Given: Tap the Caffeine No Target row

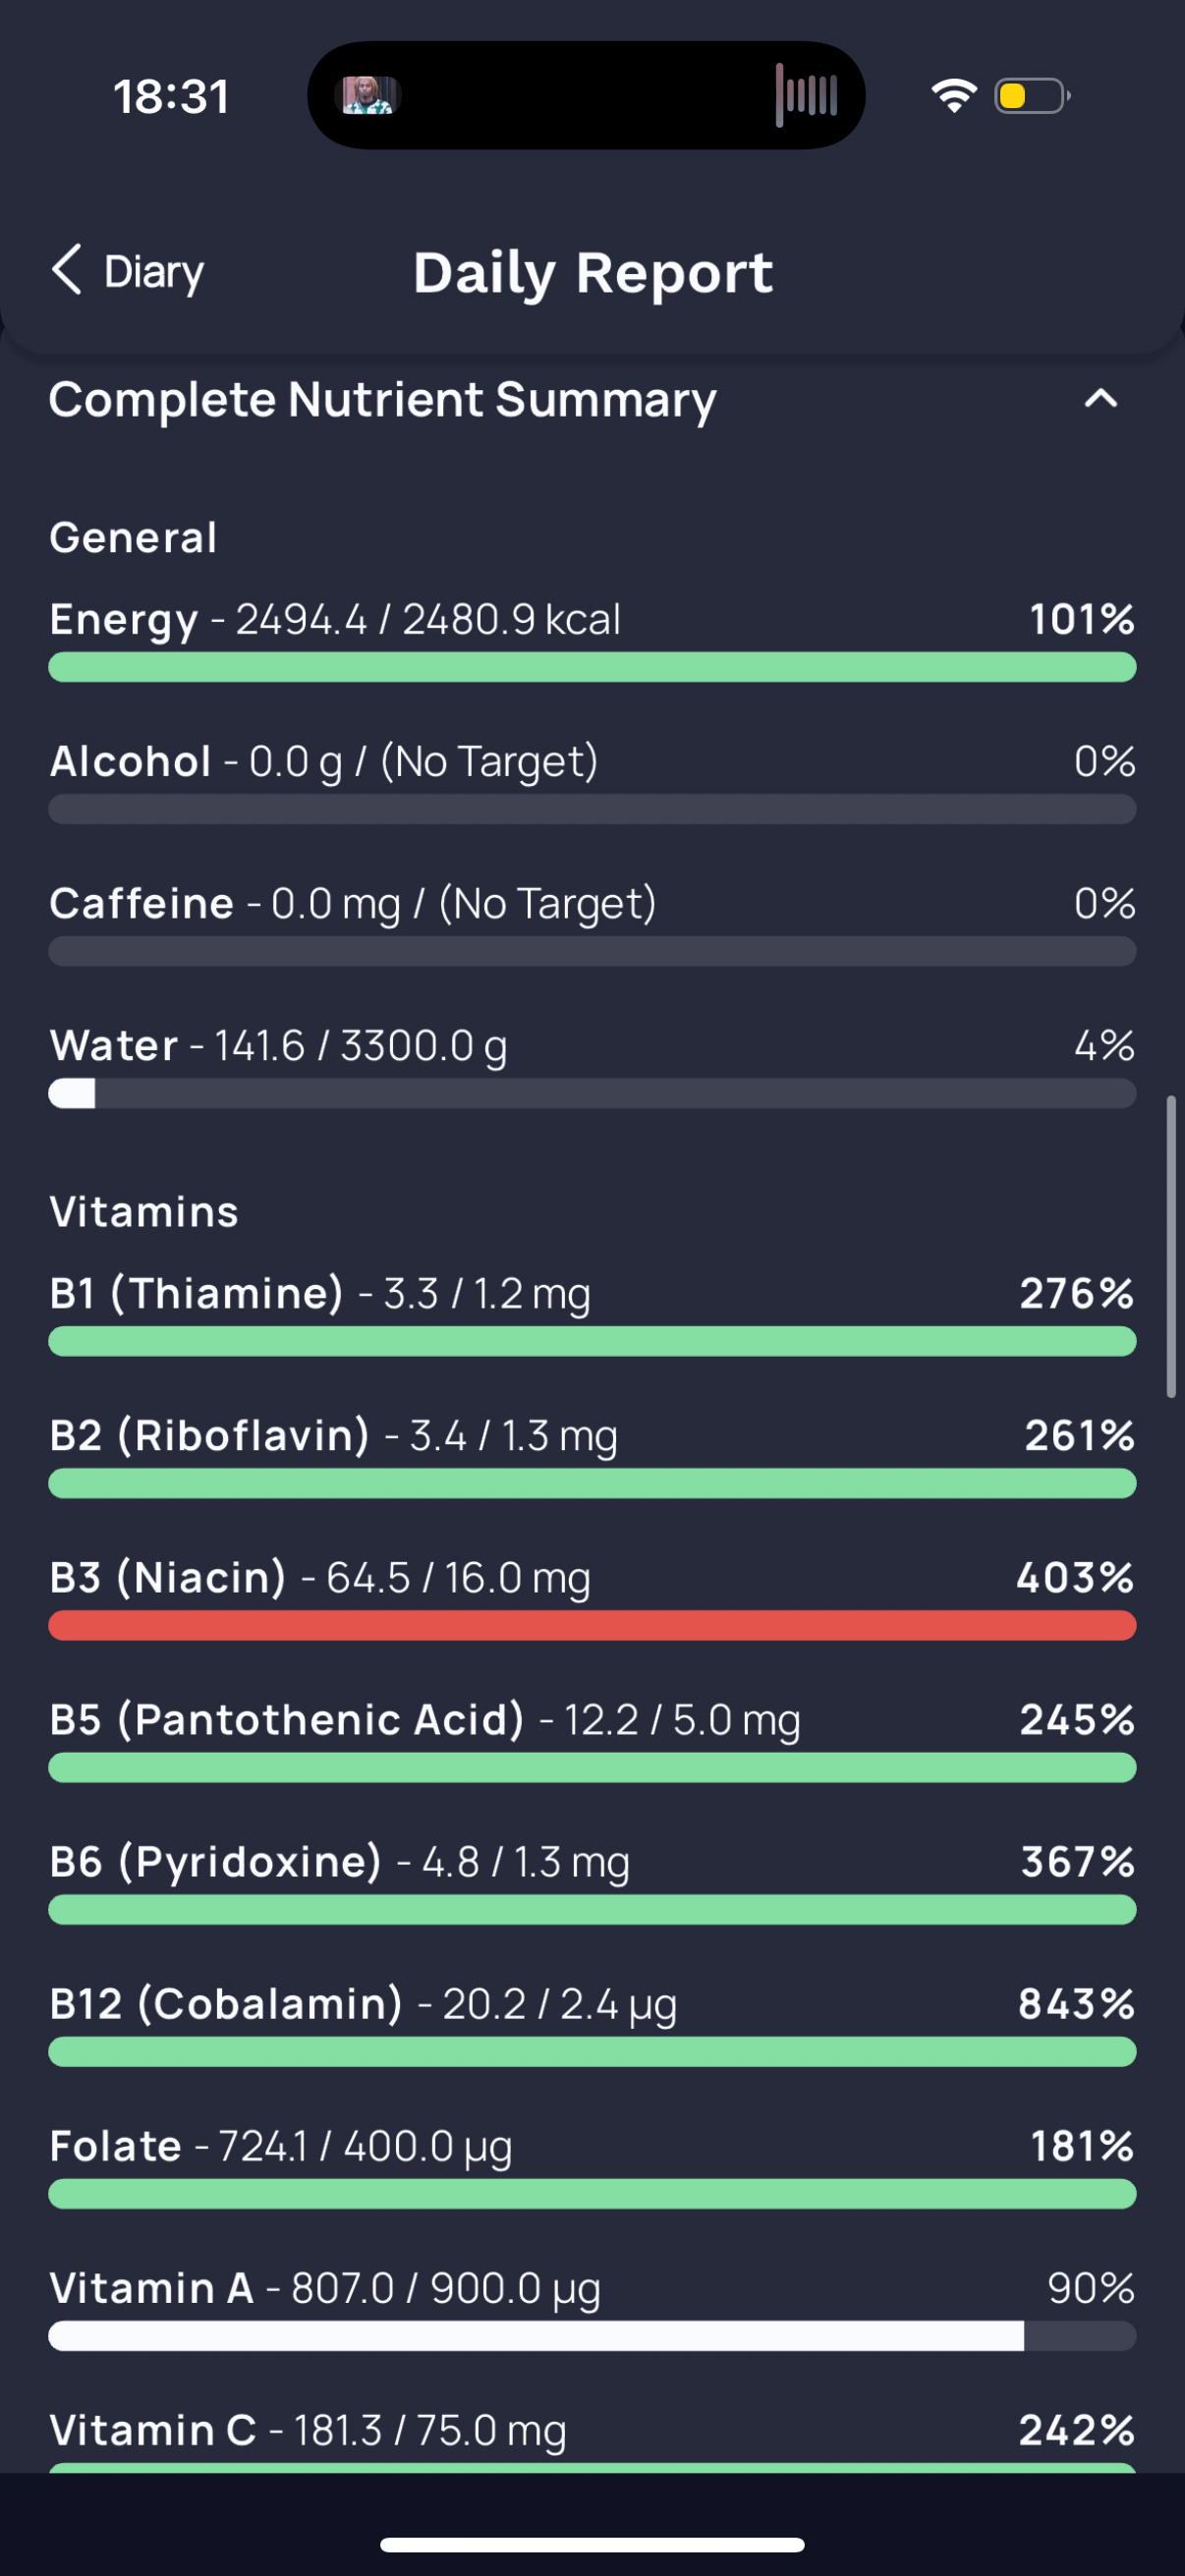Looking at the screenshot, I should [x=592, y=924].
